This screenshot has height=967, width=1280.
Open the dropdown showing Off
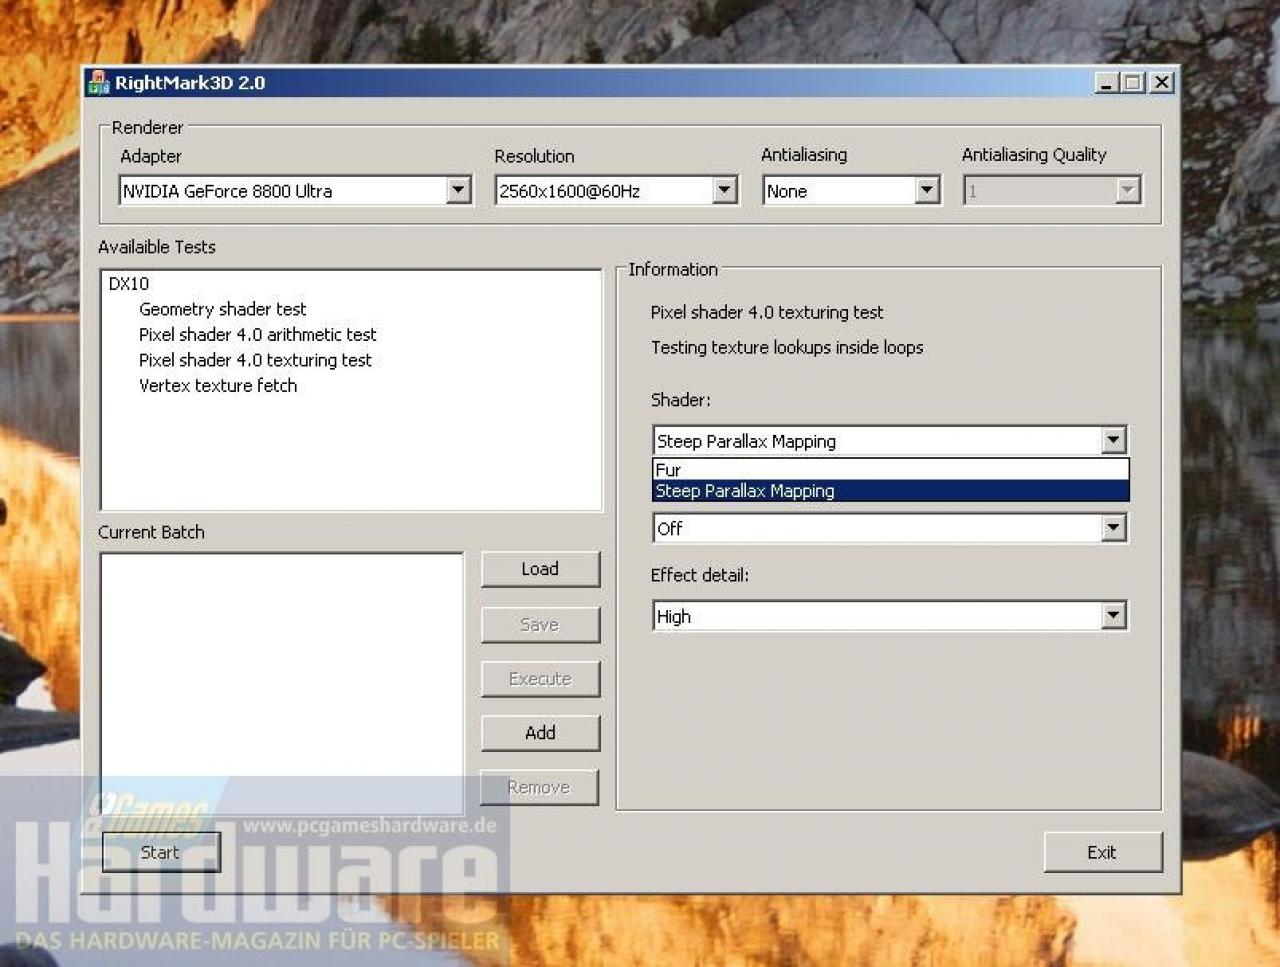coord(1113,528)
